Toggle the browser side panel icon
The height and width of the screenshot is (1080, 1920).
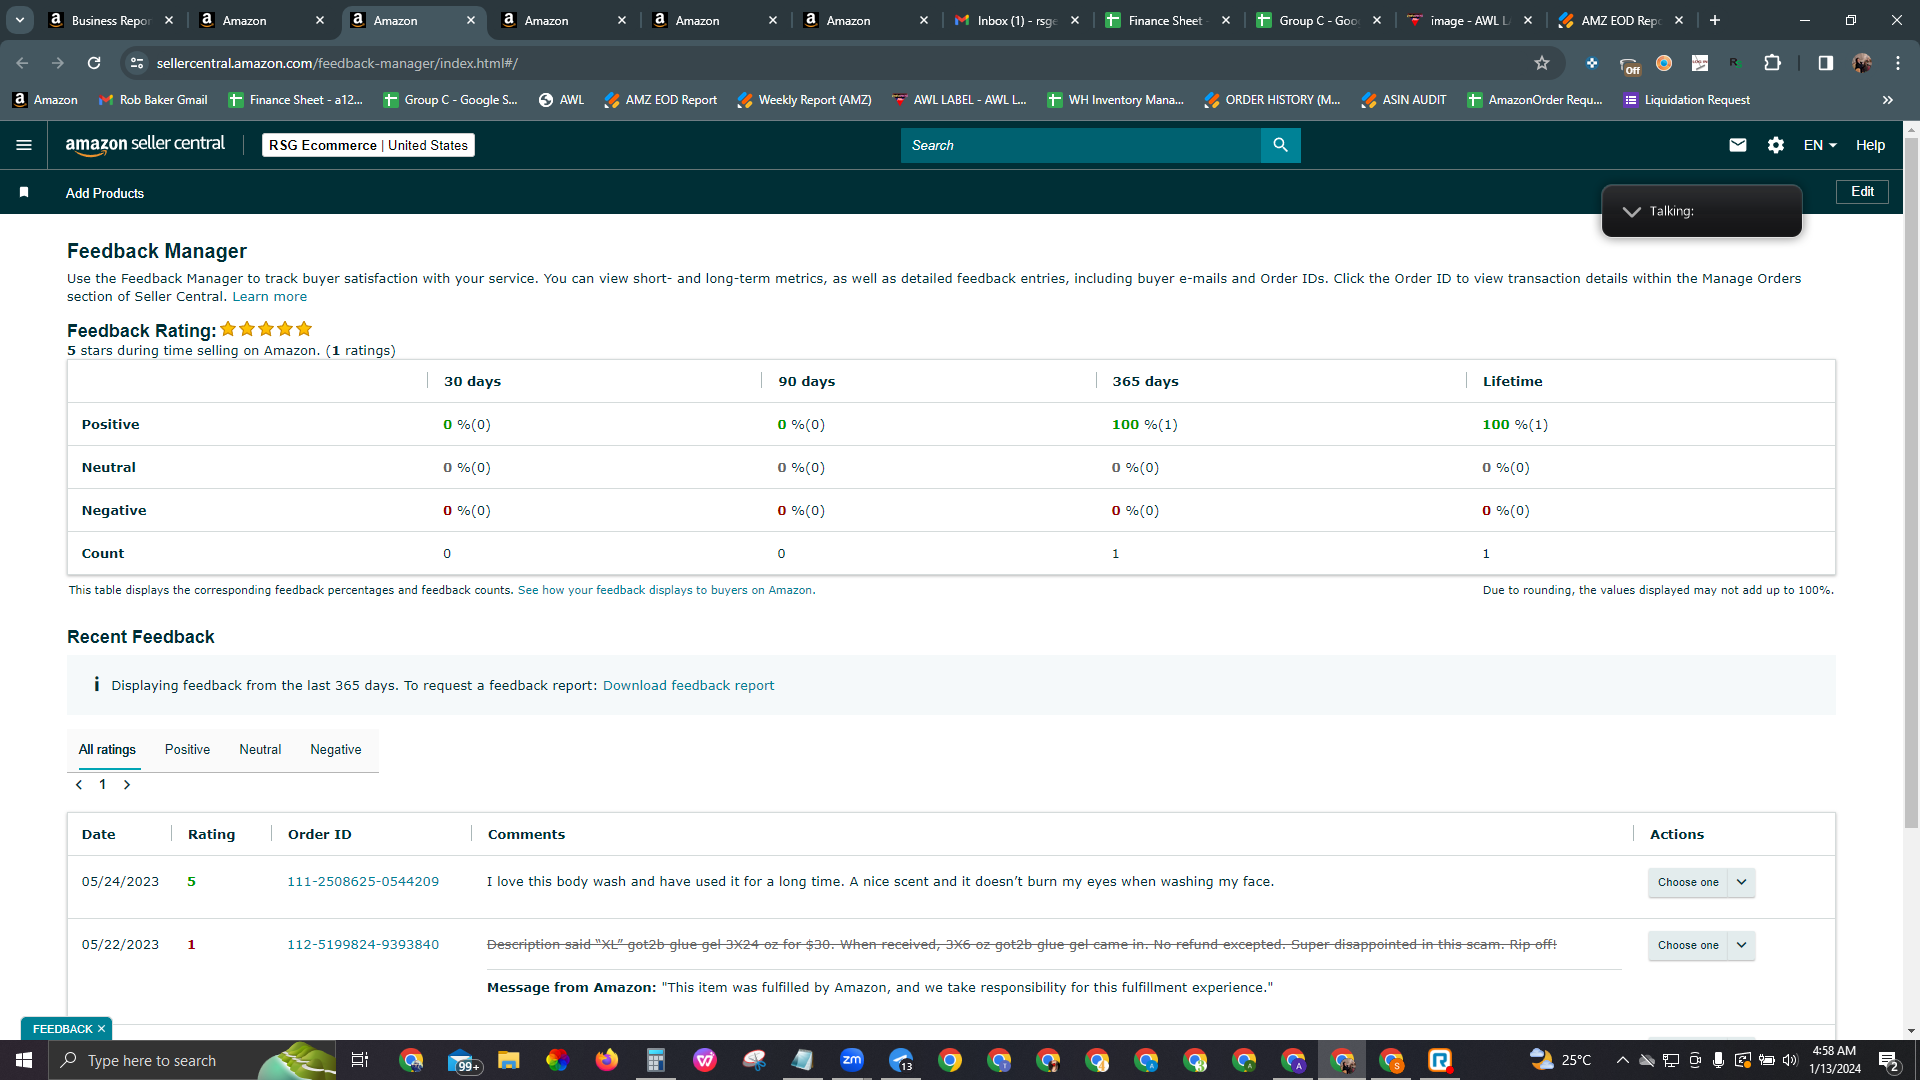click(x=1826, y=63)
